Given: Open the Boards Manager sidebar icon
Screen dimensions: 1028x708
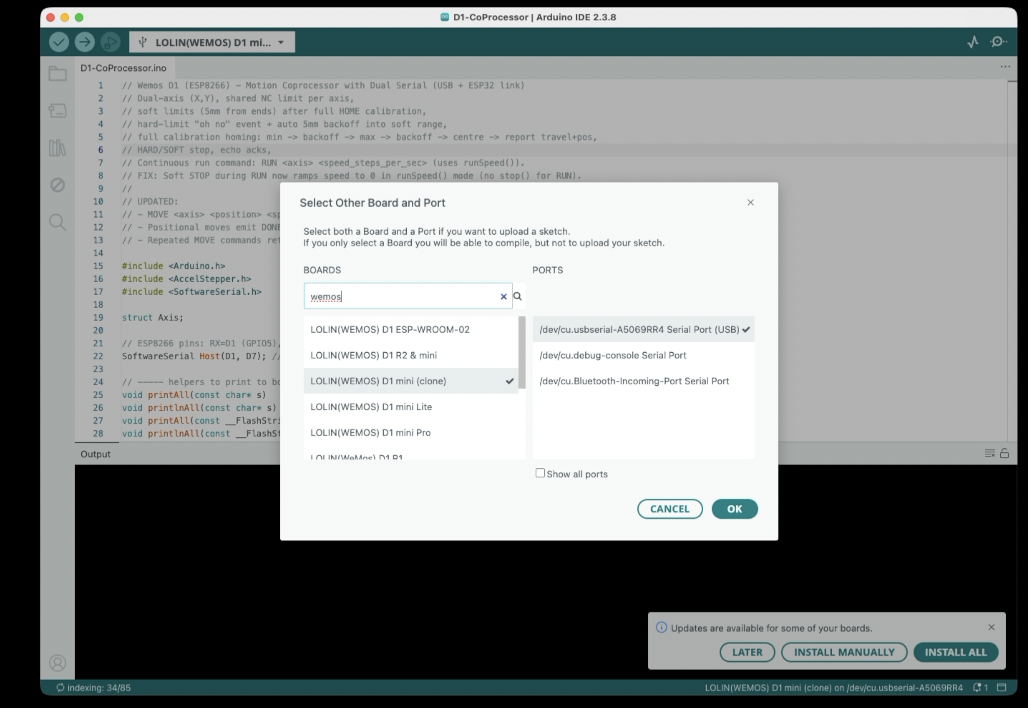Looking at the screenshot, I should [58, 111].
